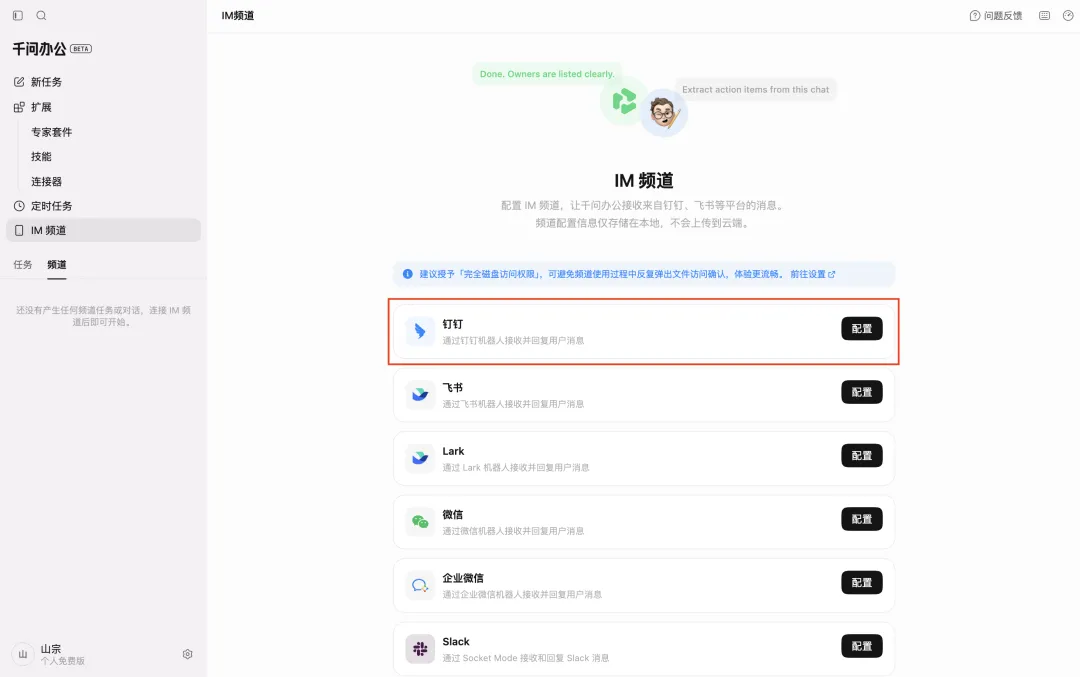Viewport: 1080px width, 677px height.
Task: Click 配置 button for 微信
Action: [x=862, y=519]
